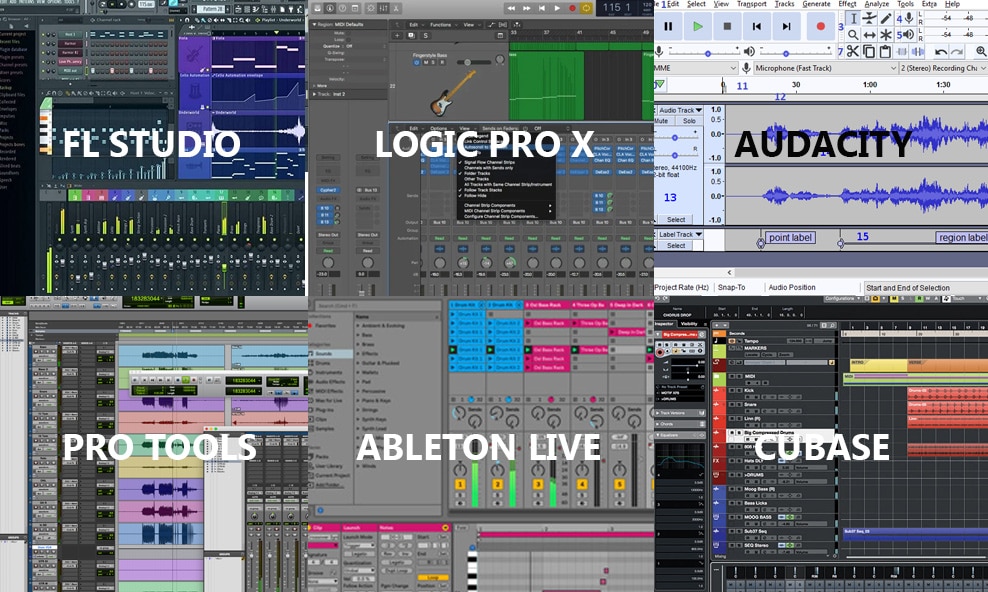Toggle the R button on Fingerstyle Bass track

(442, 63)
